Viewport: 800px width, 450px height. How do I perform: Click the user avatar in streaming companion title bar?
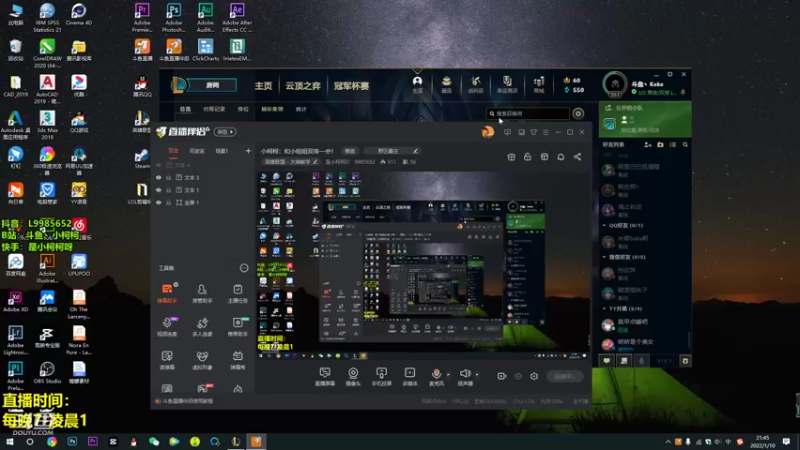click(x=488, y=132)
